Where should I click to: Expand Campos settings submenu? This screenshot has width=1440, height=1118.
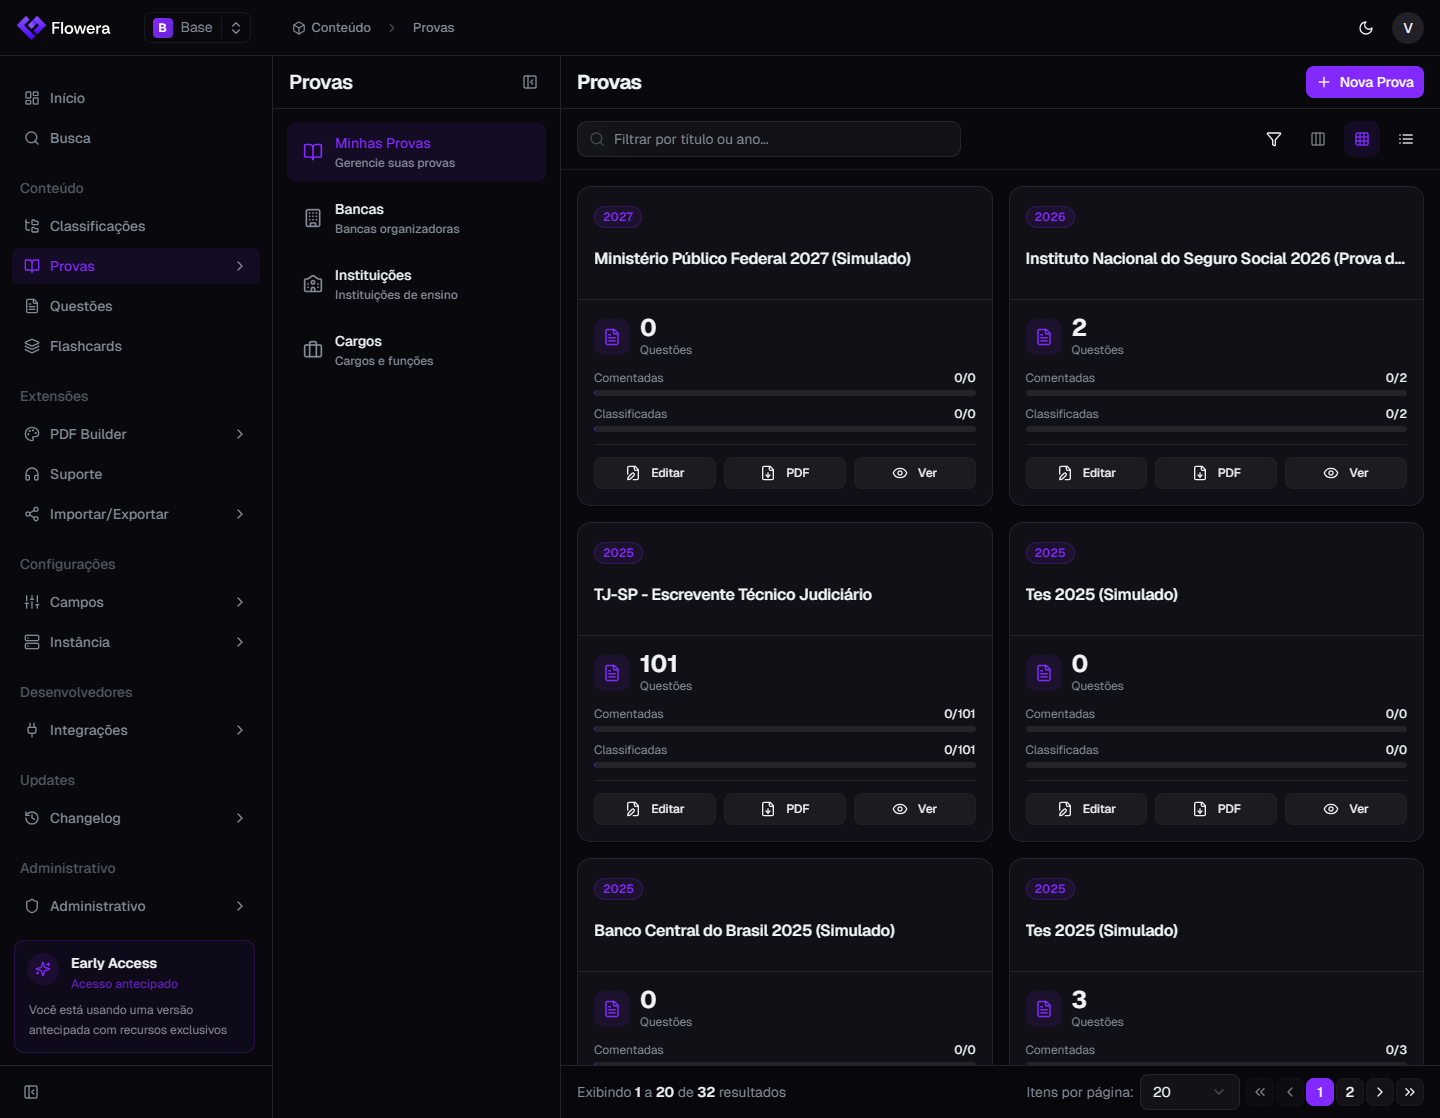136,602
